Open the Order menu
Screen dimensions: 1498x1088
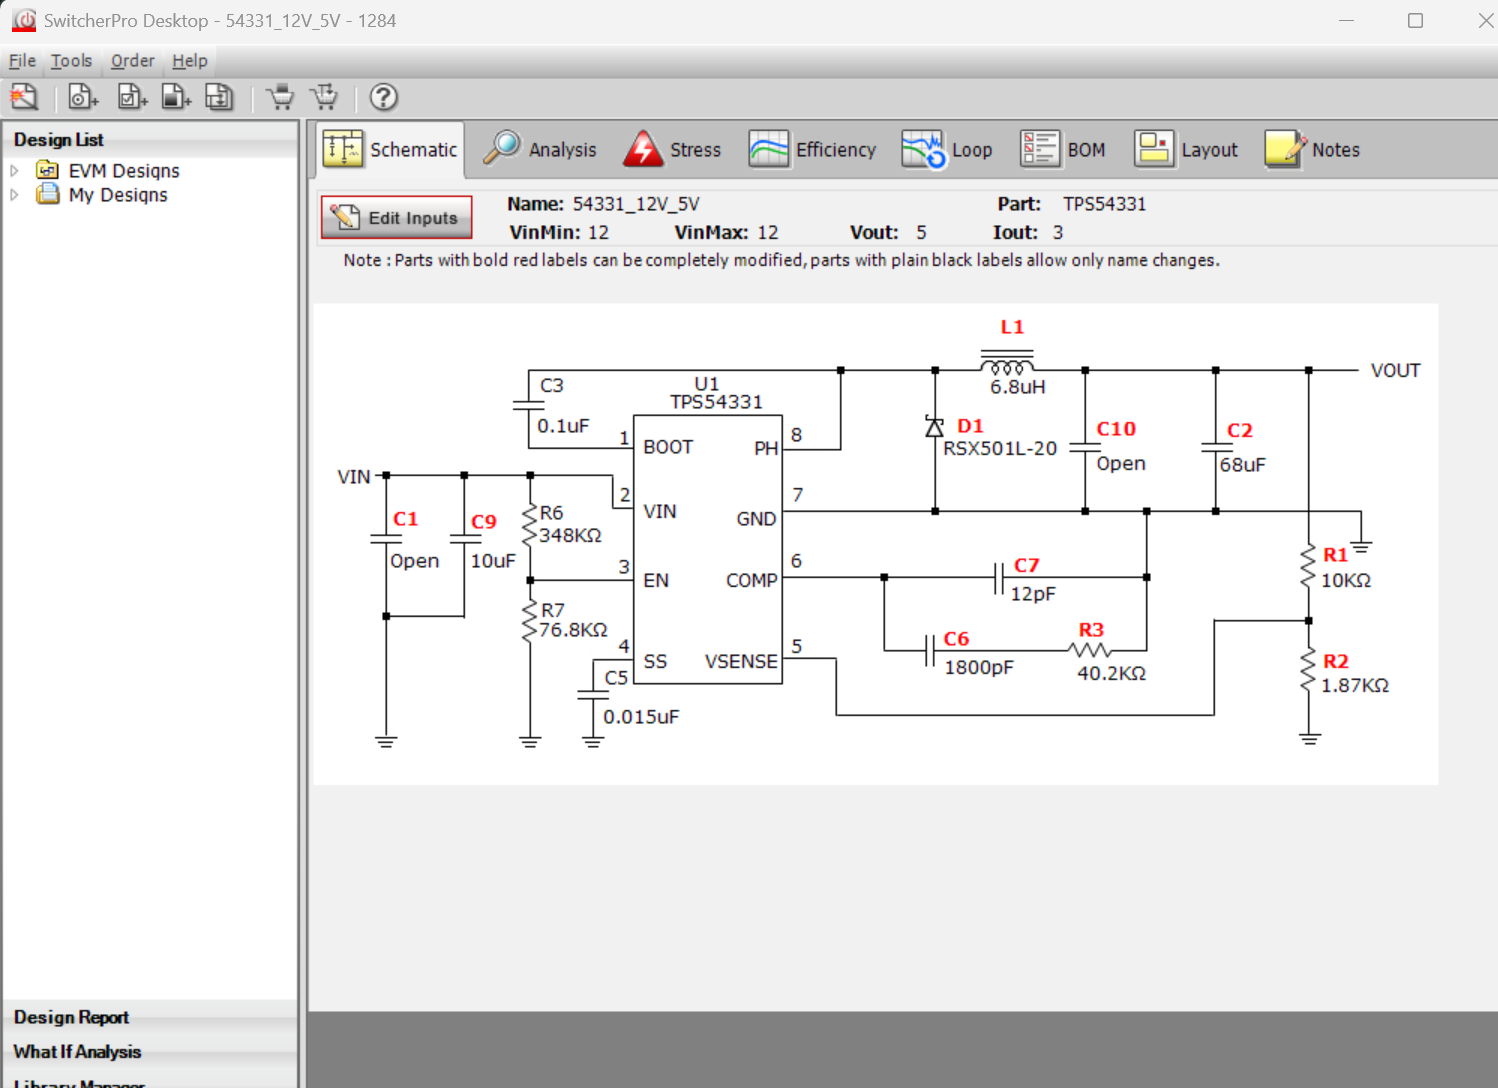pyautogui.click(x=133, y=61)
